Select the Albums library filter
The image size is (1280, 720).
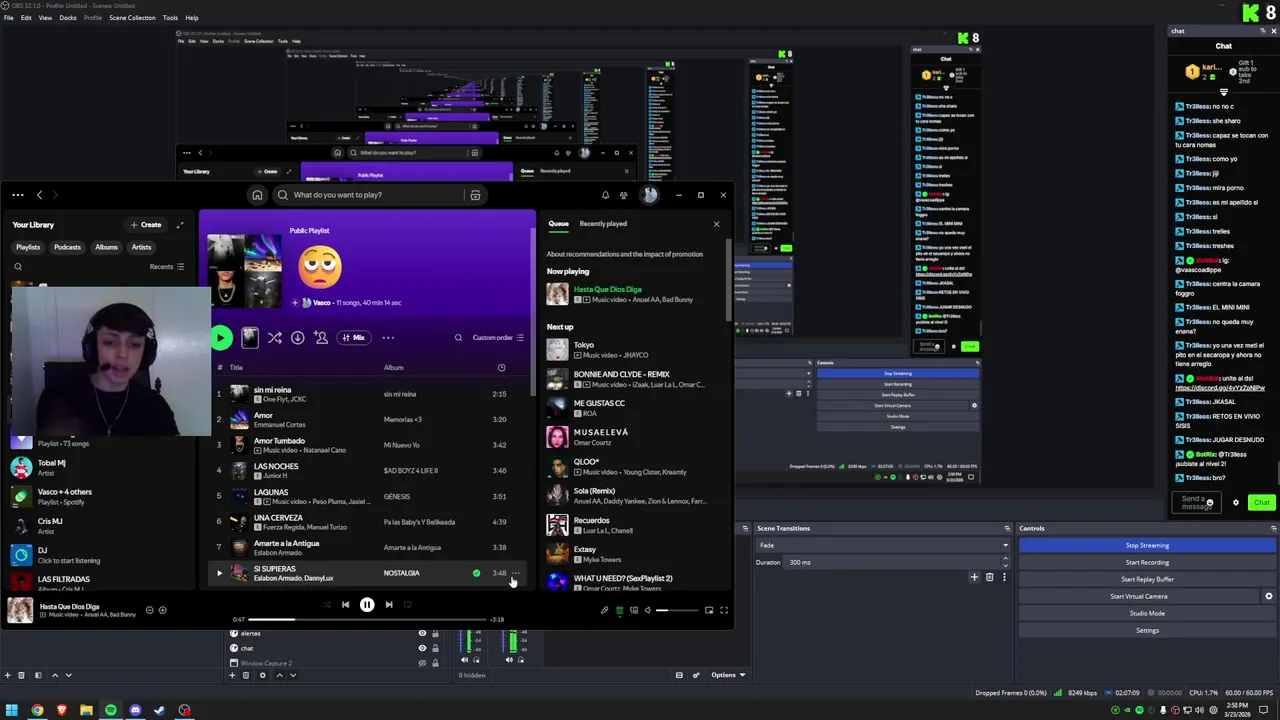pos(106,247)
